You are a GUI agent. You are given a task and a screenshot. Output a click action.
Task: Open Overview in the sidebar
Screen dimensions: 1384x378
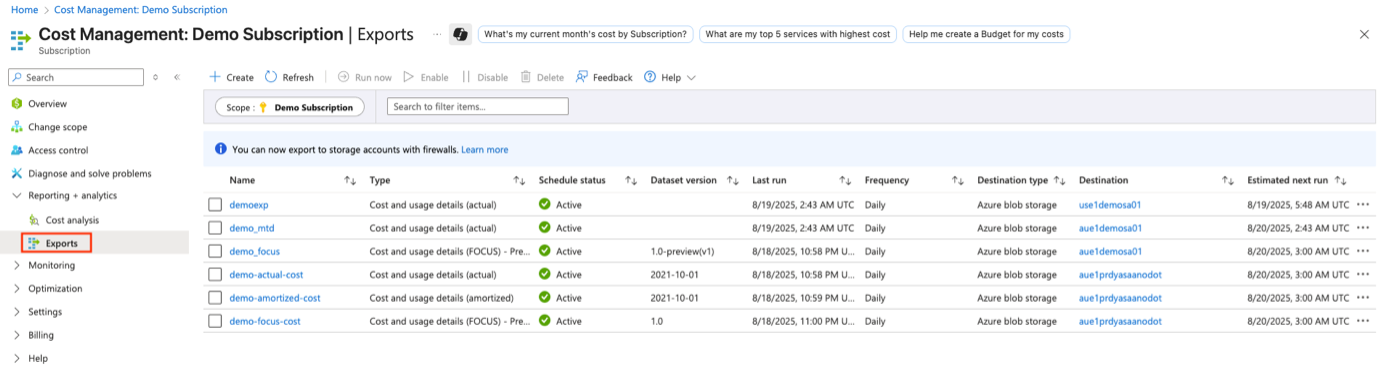pyautogui.click(x=47, y=104)
